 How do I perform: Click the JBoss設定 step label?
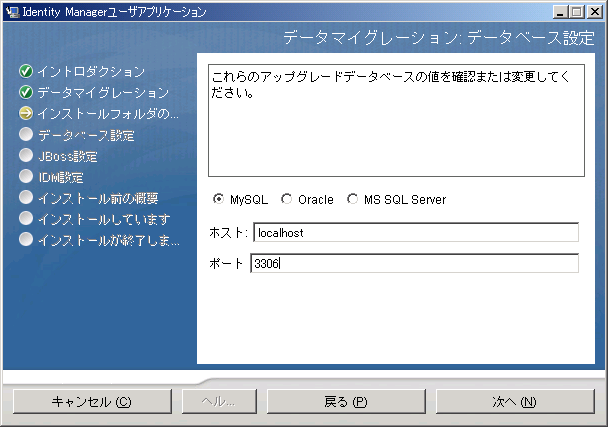point(68,156)
